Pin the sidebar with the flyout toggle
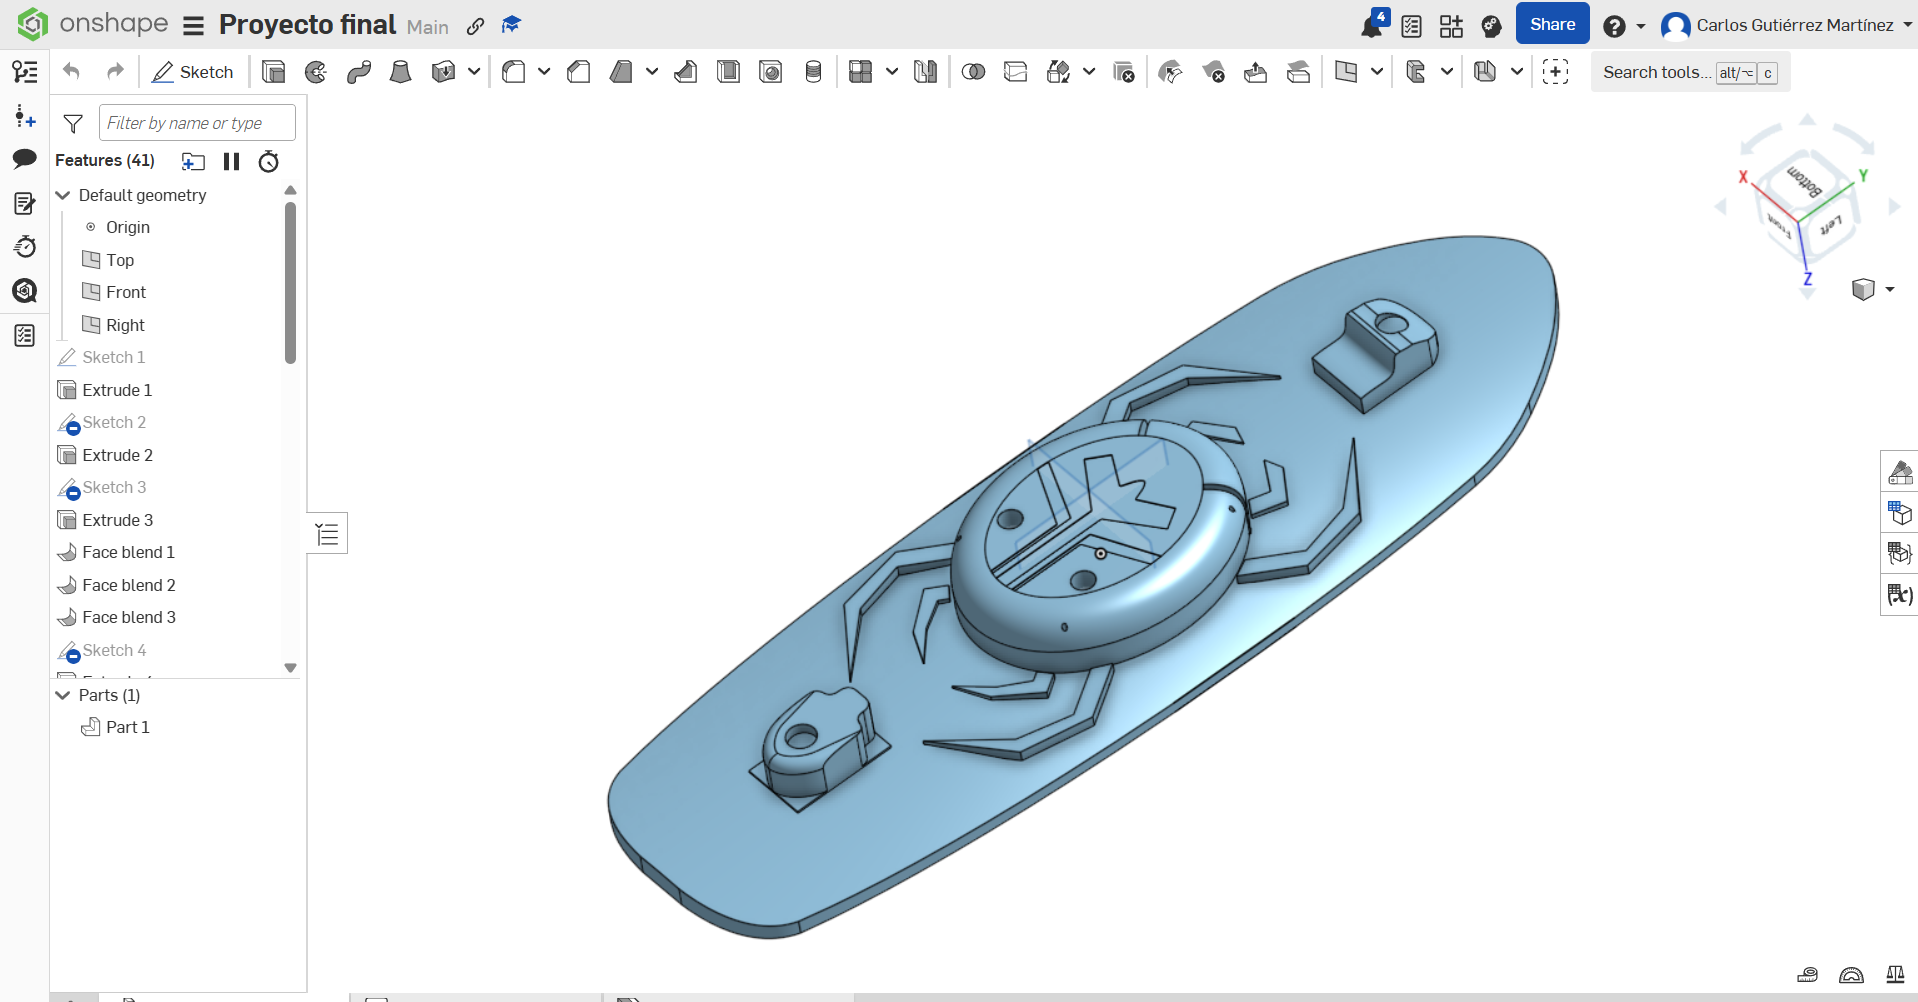Viewport: 1918px width, 1002px height. click(327, 533)
